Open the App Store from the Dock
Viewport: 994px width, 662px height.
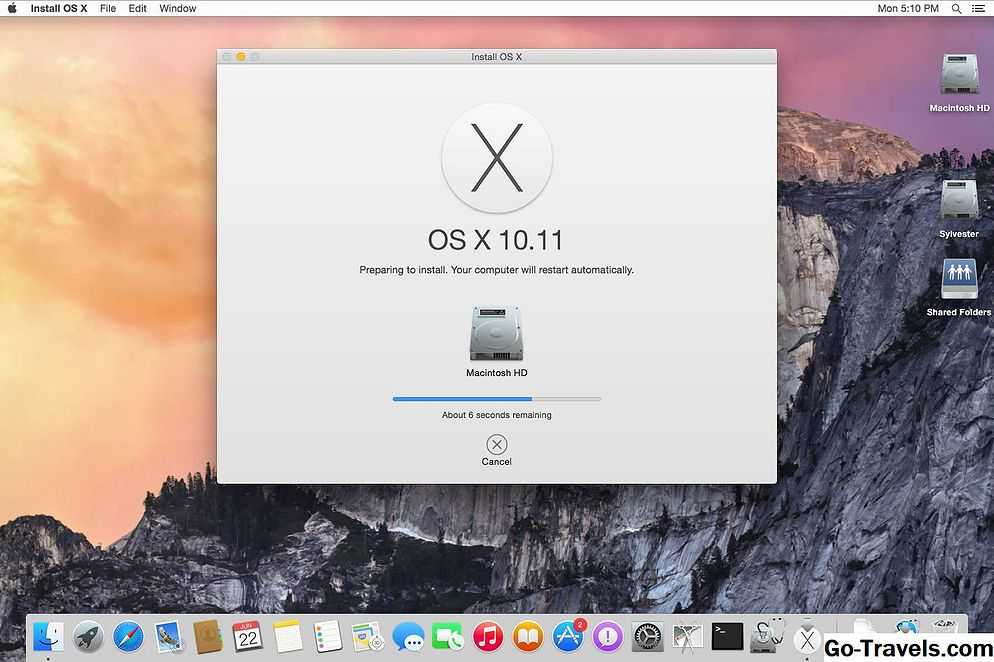click(x=568, y=636)
